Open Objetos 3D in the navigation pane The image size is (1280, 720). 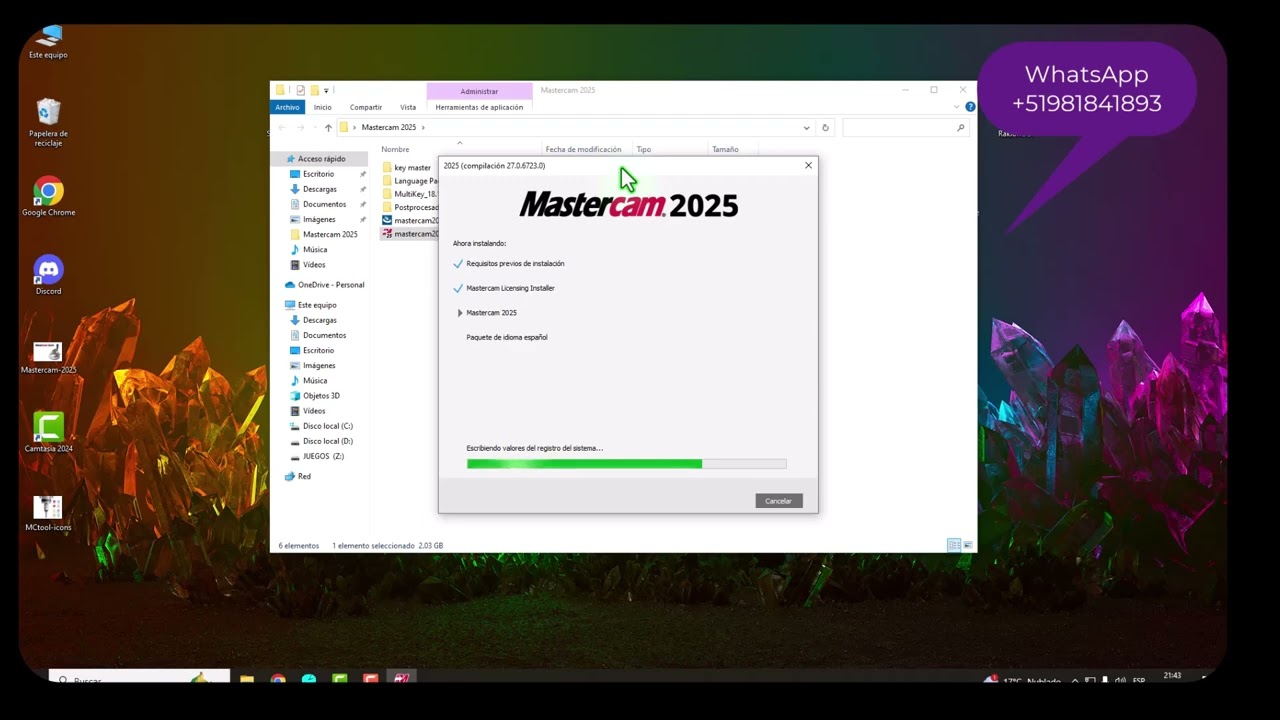coord(314,396)
